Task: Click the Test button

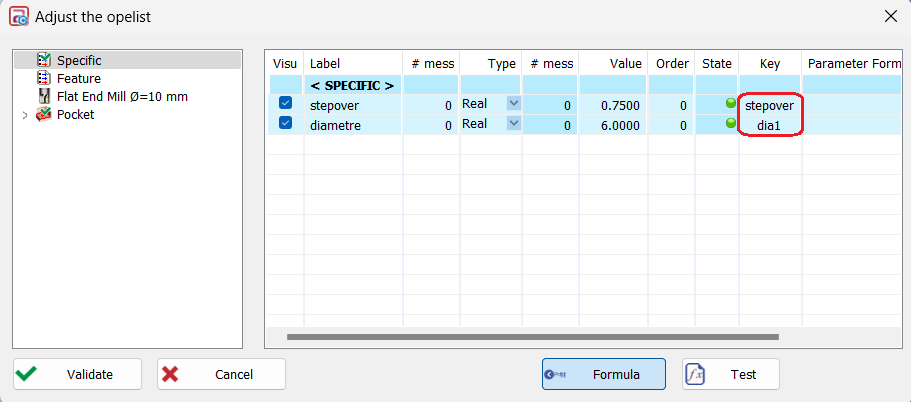Action: tap(731, 375)
